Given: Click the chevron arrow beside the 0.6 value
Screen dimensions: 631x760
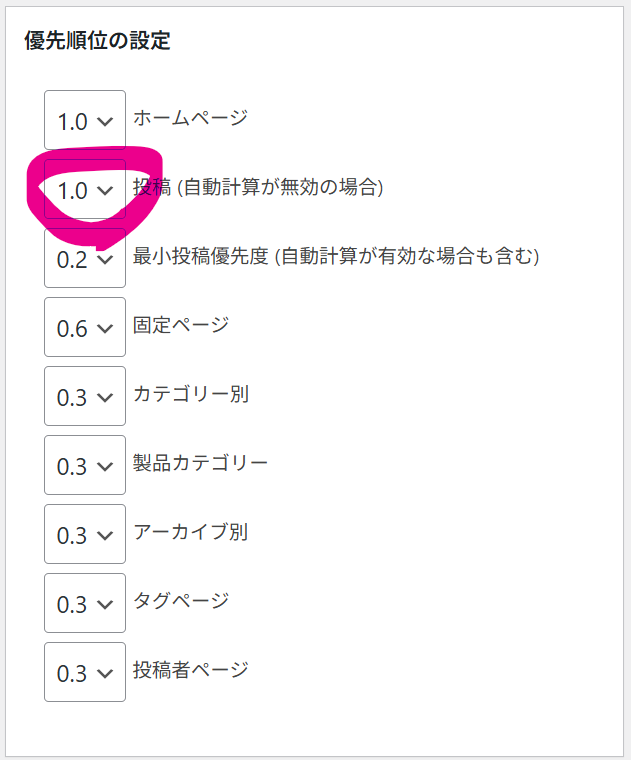Looking at the screenshot, I should pos(104,329).
